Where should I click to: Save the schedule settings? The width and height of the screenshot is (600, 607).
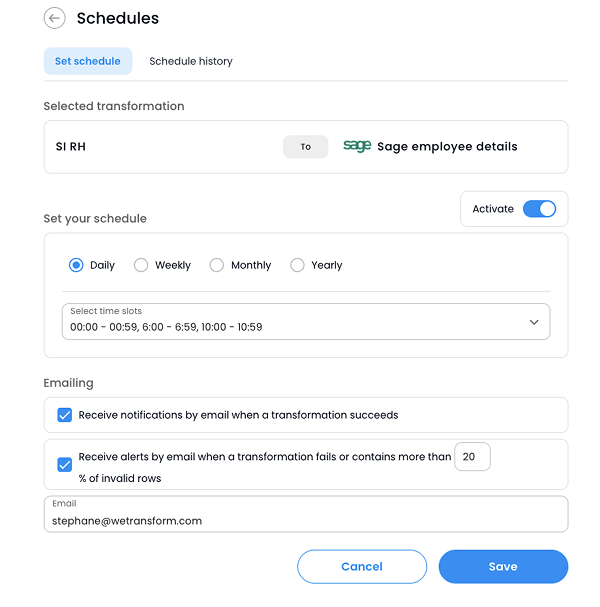pos(503,567)
